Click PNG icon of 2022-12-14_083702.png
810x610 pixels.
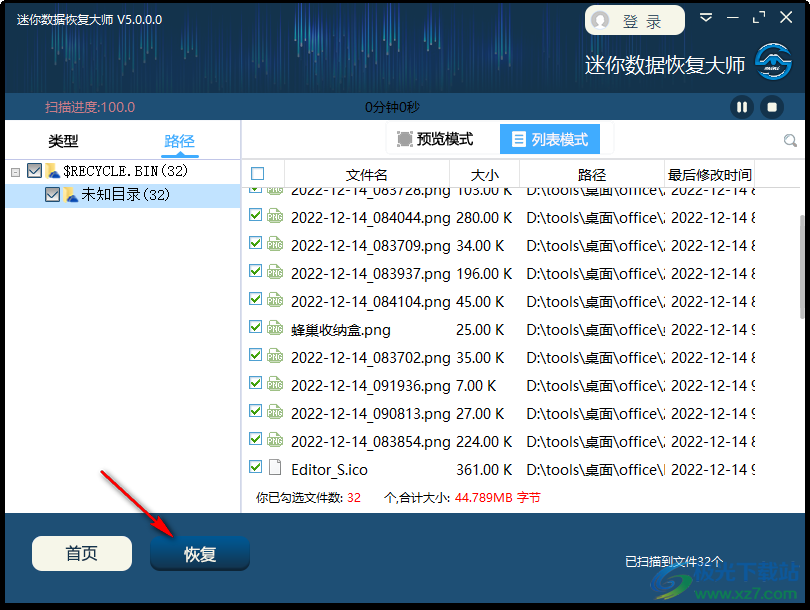[x=275, y=356]
